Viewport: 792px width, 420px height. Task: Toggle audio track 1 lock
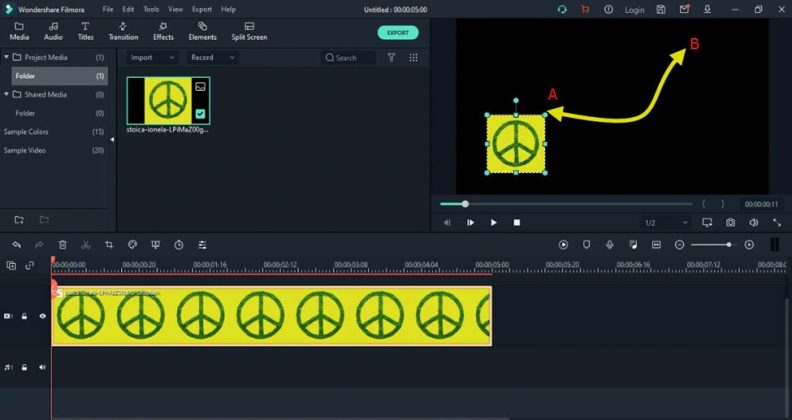[x=24, y=368]
